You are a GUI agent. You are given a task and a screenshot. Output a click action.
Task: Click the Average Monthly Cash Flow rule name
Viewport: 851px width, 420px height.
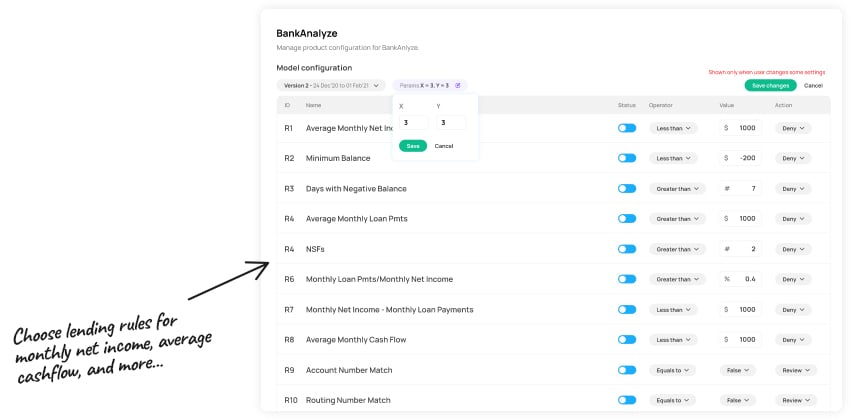pyautogui.click(x=356, y=340)
